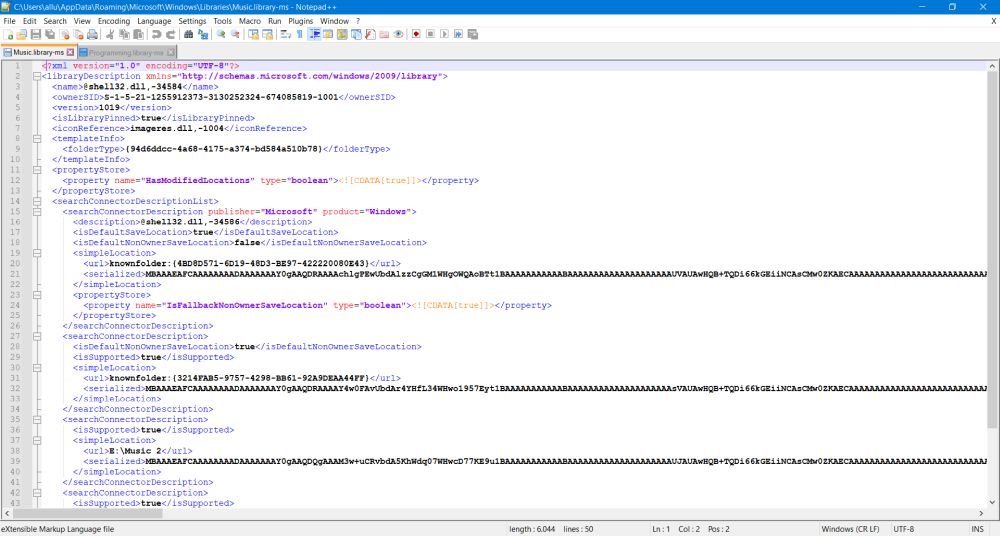The image size is (1000, 536).
Task: Click the Close All toolbar icon
Action: pyautogui.click(x=78, y=34)
